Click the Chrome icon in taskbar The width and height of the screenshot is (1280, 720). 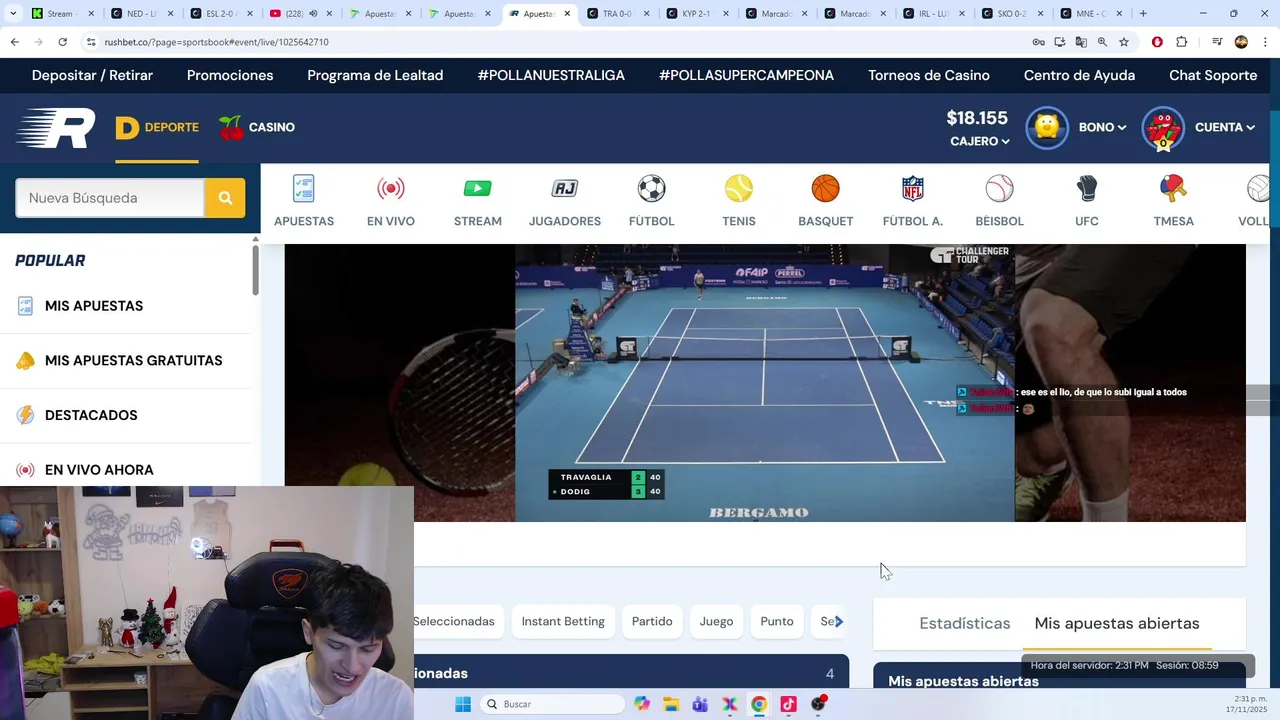pyautogui.click(x=759, y=704)
